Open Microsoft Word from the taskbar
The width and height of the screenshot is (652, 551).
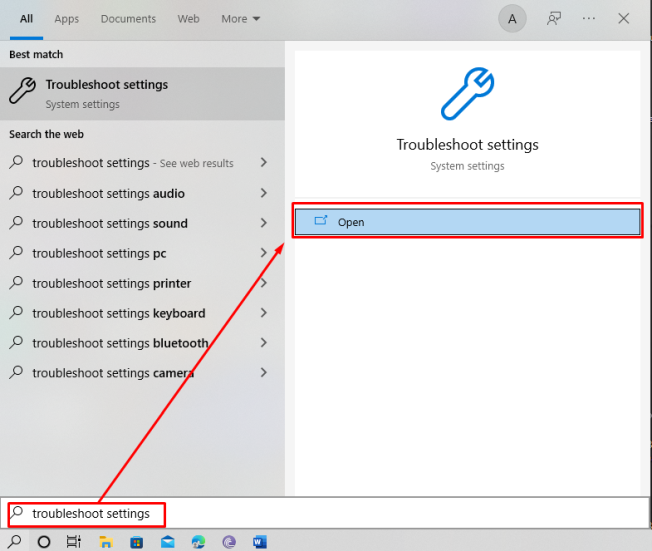click(259, 542)
